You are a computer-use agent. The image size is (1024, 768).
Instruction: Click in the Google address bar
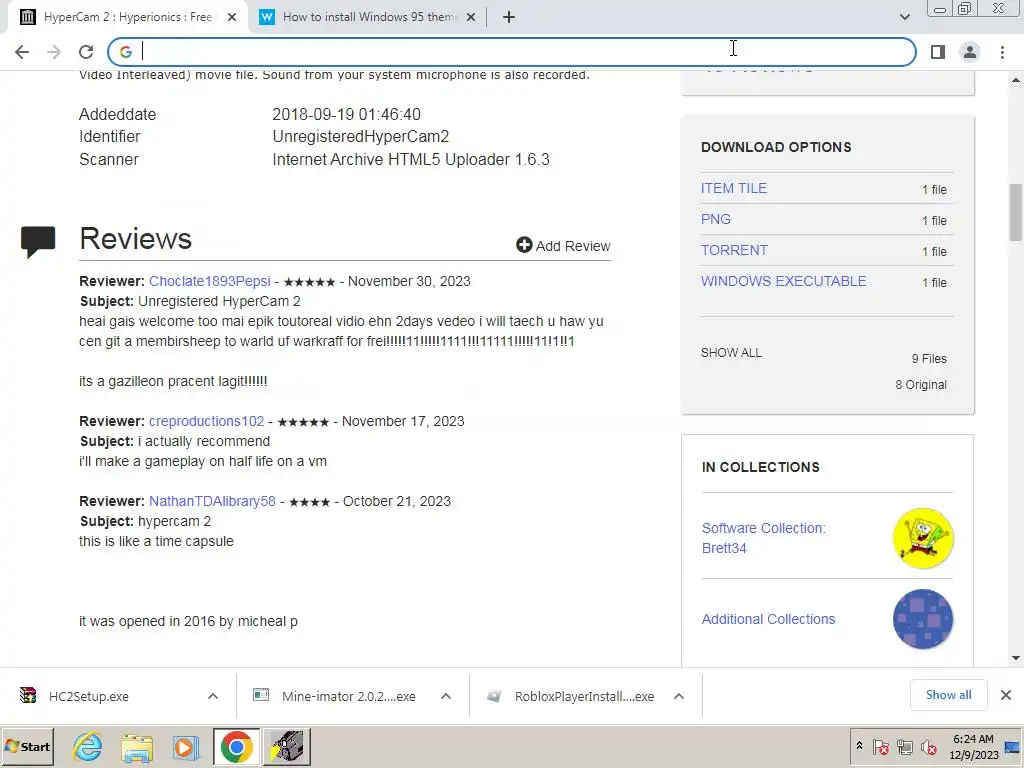512,52
